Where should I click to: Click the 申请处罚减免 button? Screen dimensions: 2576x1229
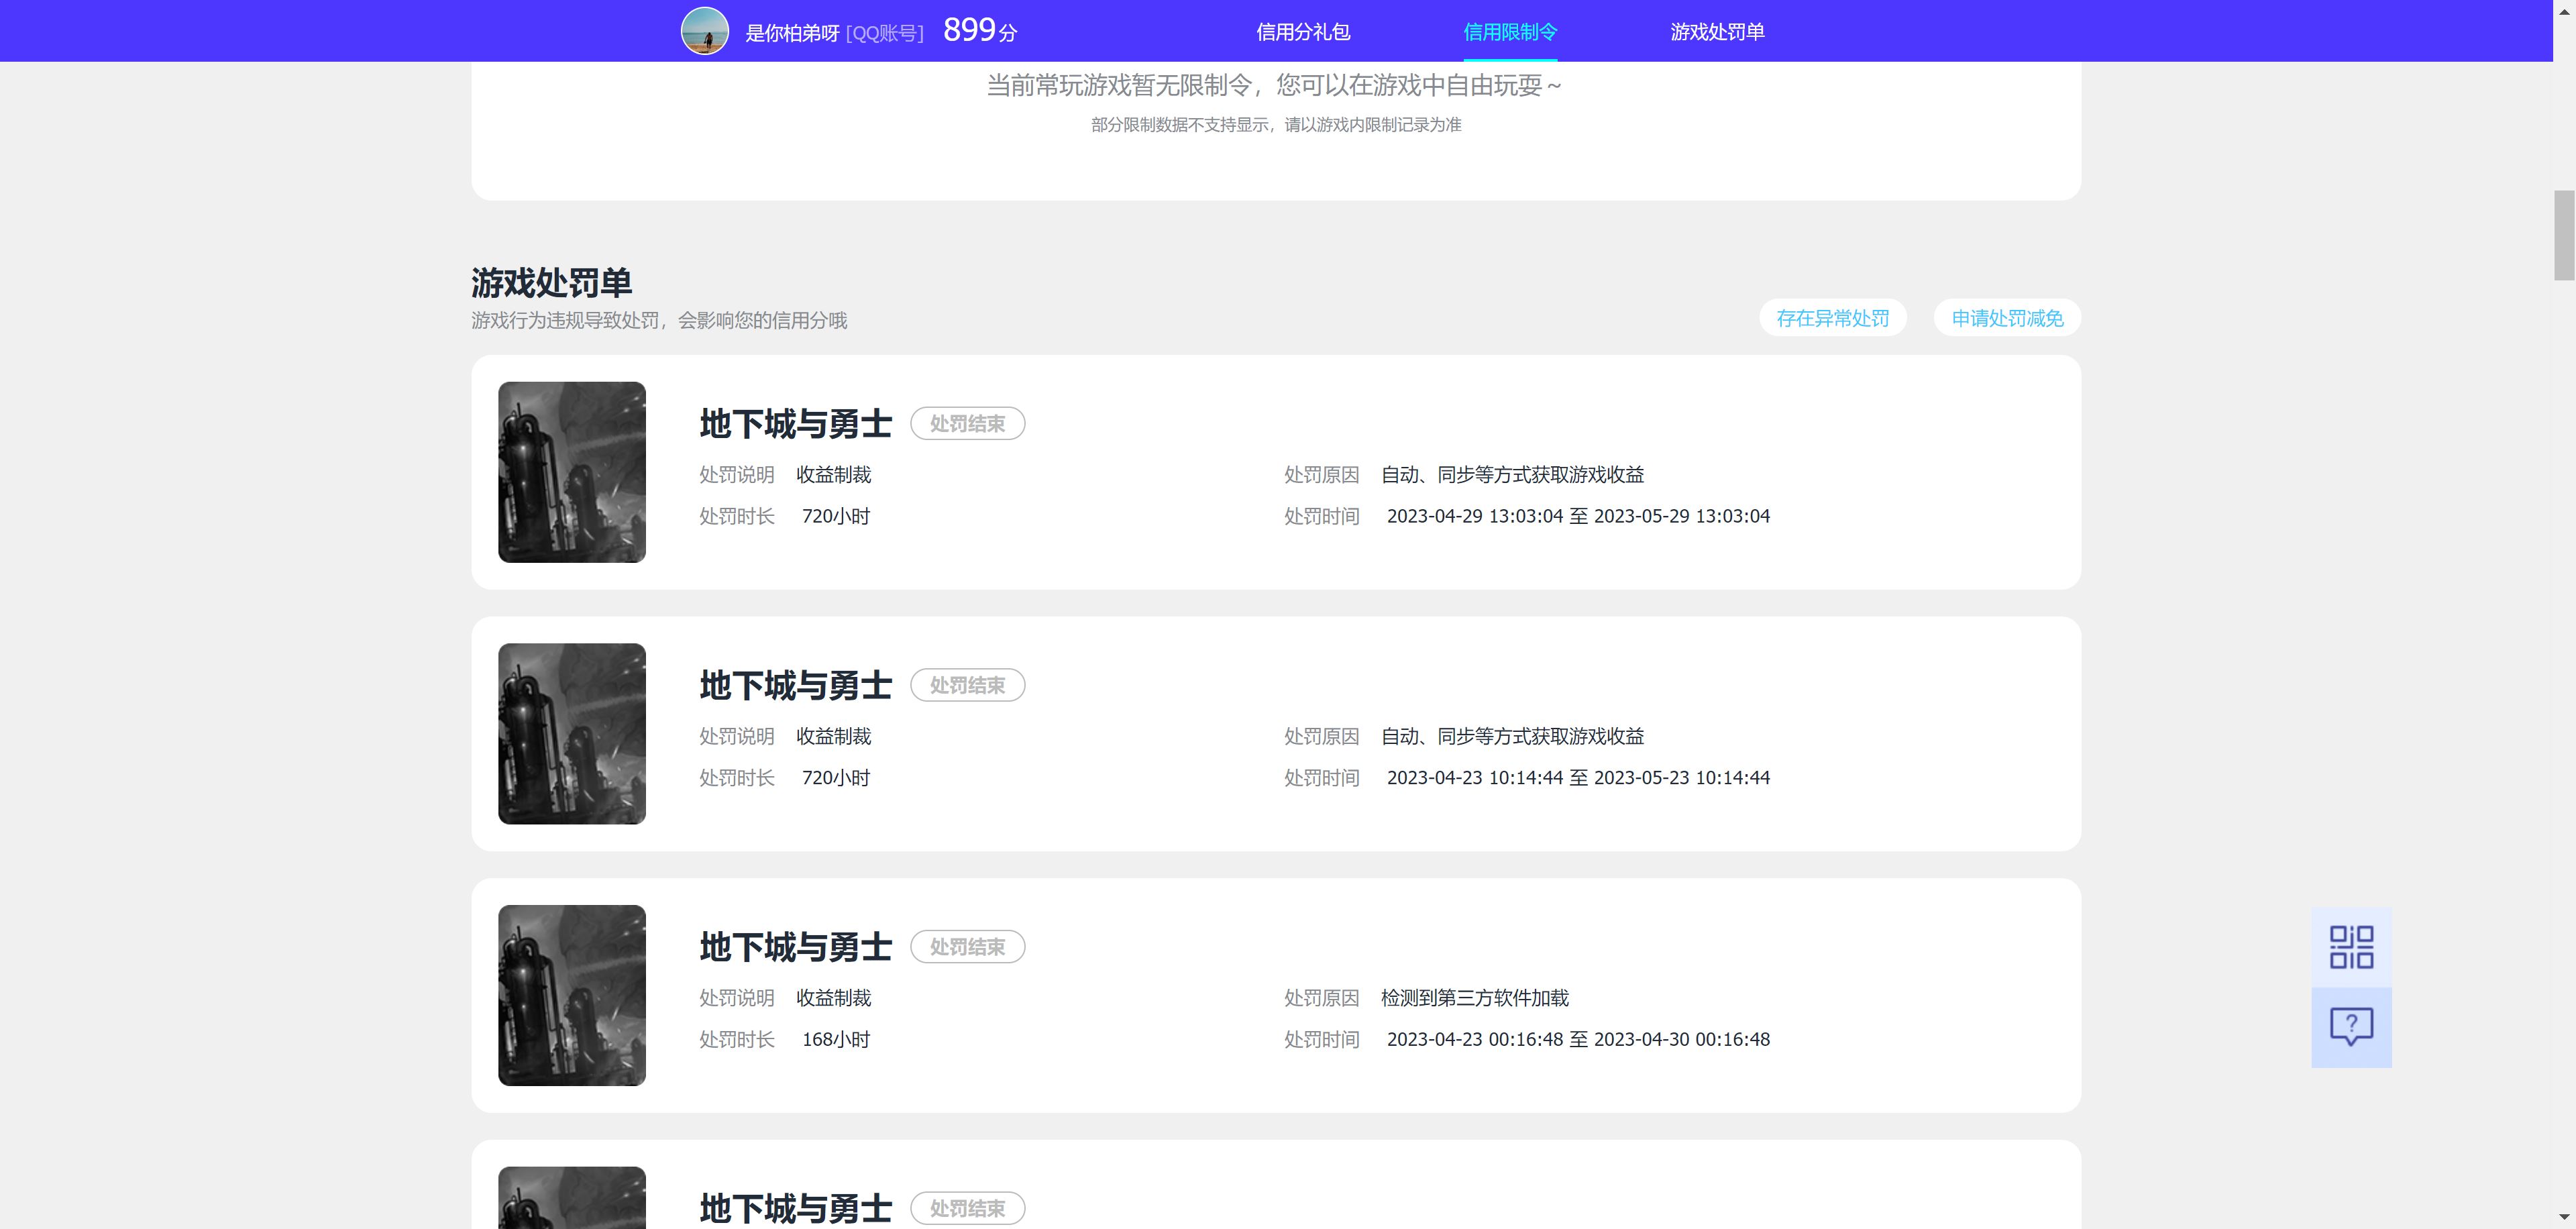pos(2006,317)
